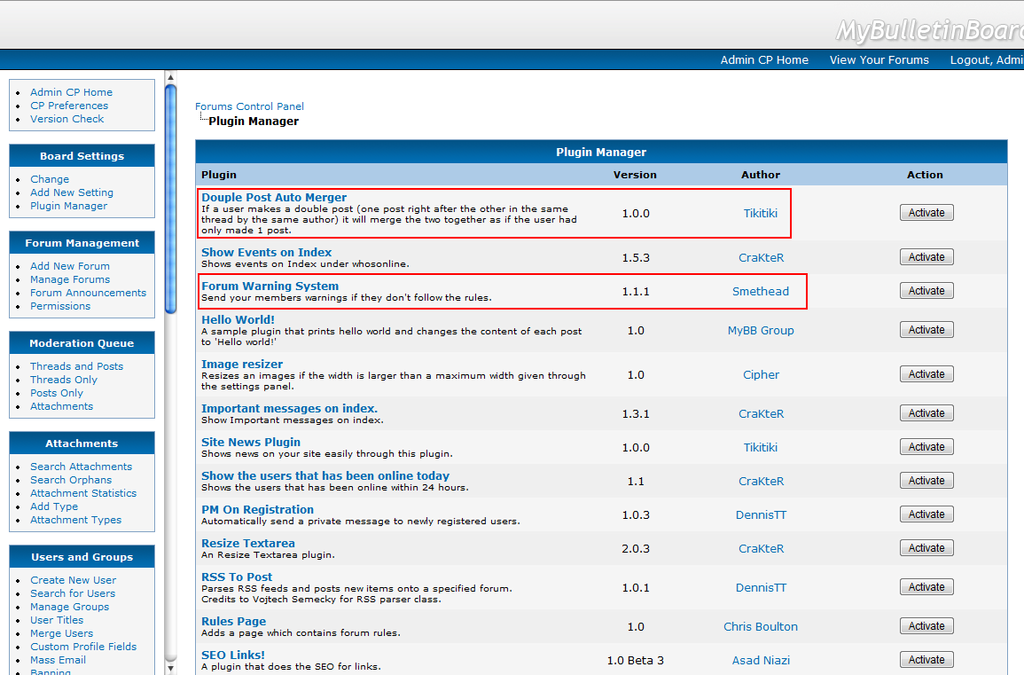Open the Mass Email link

56,660
